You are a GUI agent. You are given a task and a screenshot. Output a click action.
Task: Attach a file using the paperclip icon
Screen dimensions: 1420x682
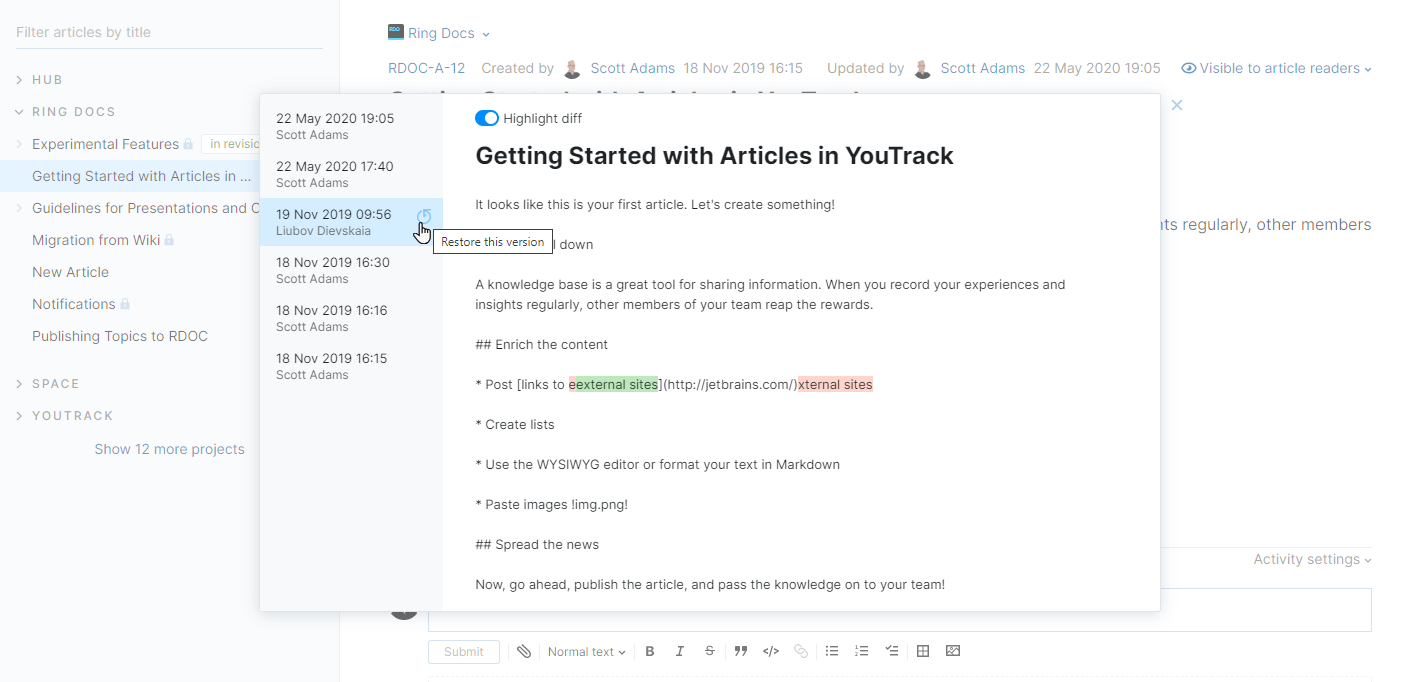tap(524, 651)
